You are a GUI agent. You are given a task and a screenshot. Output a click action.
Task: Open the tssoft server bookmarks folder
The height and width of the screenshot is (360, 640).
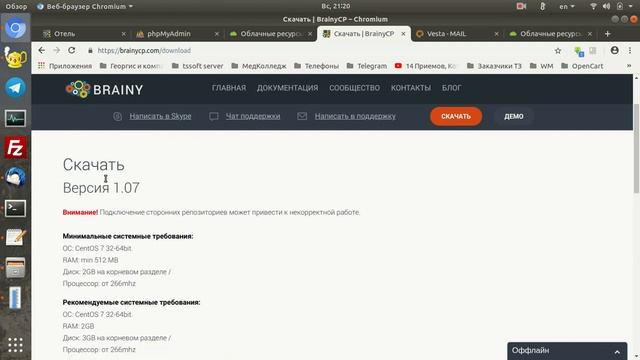tap(198, 66)
